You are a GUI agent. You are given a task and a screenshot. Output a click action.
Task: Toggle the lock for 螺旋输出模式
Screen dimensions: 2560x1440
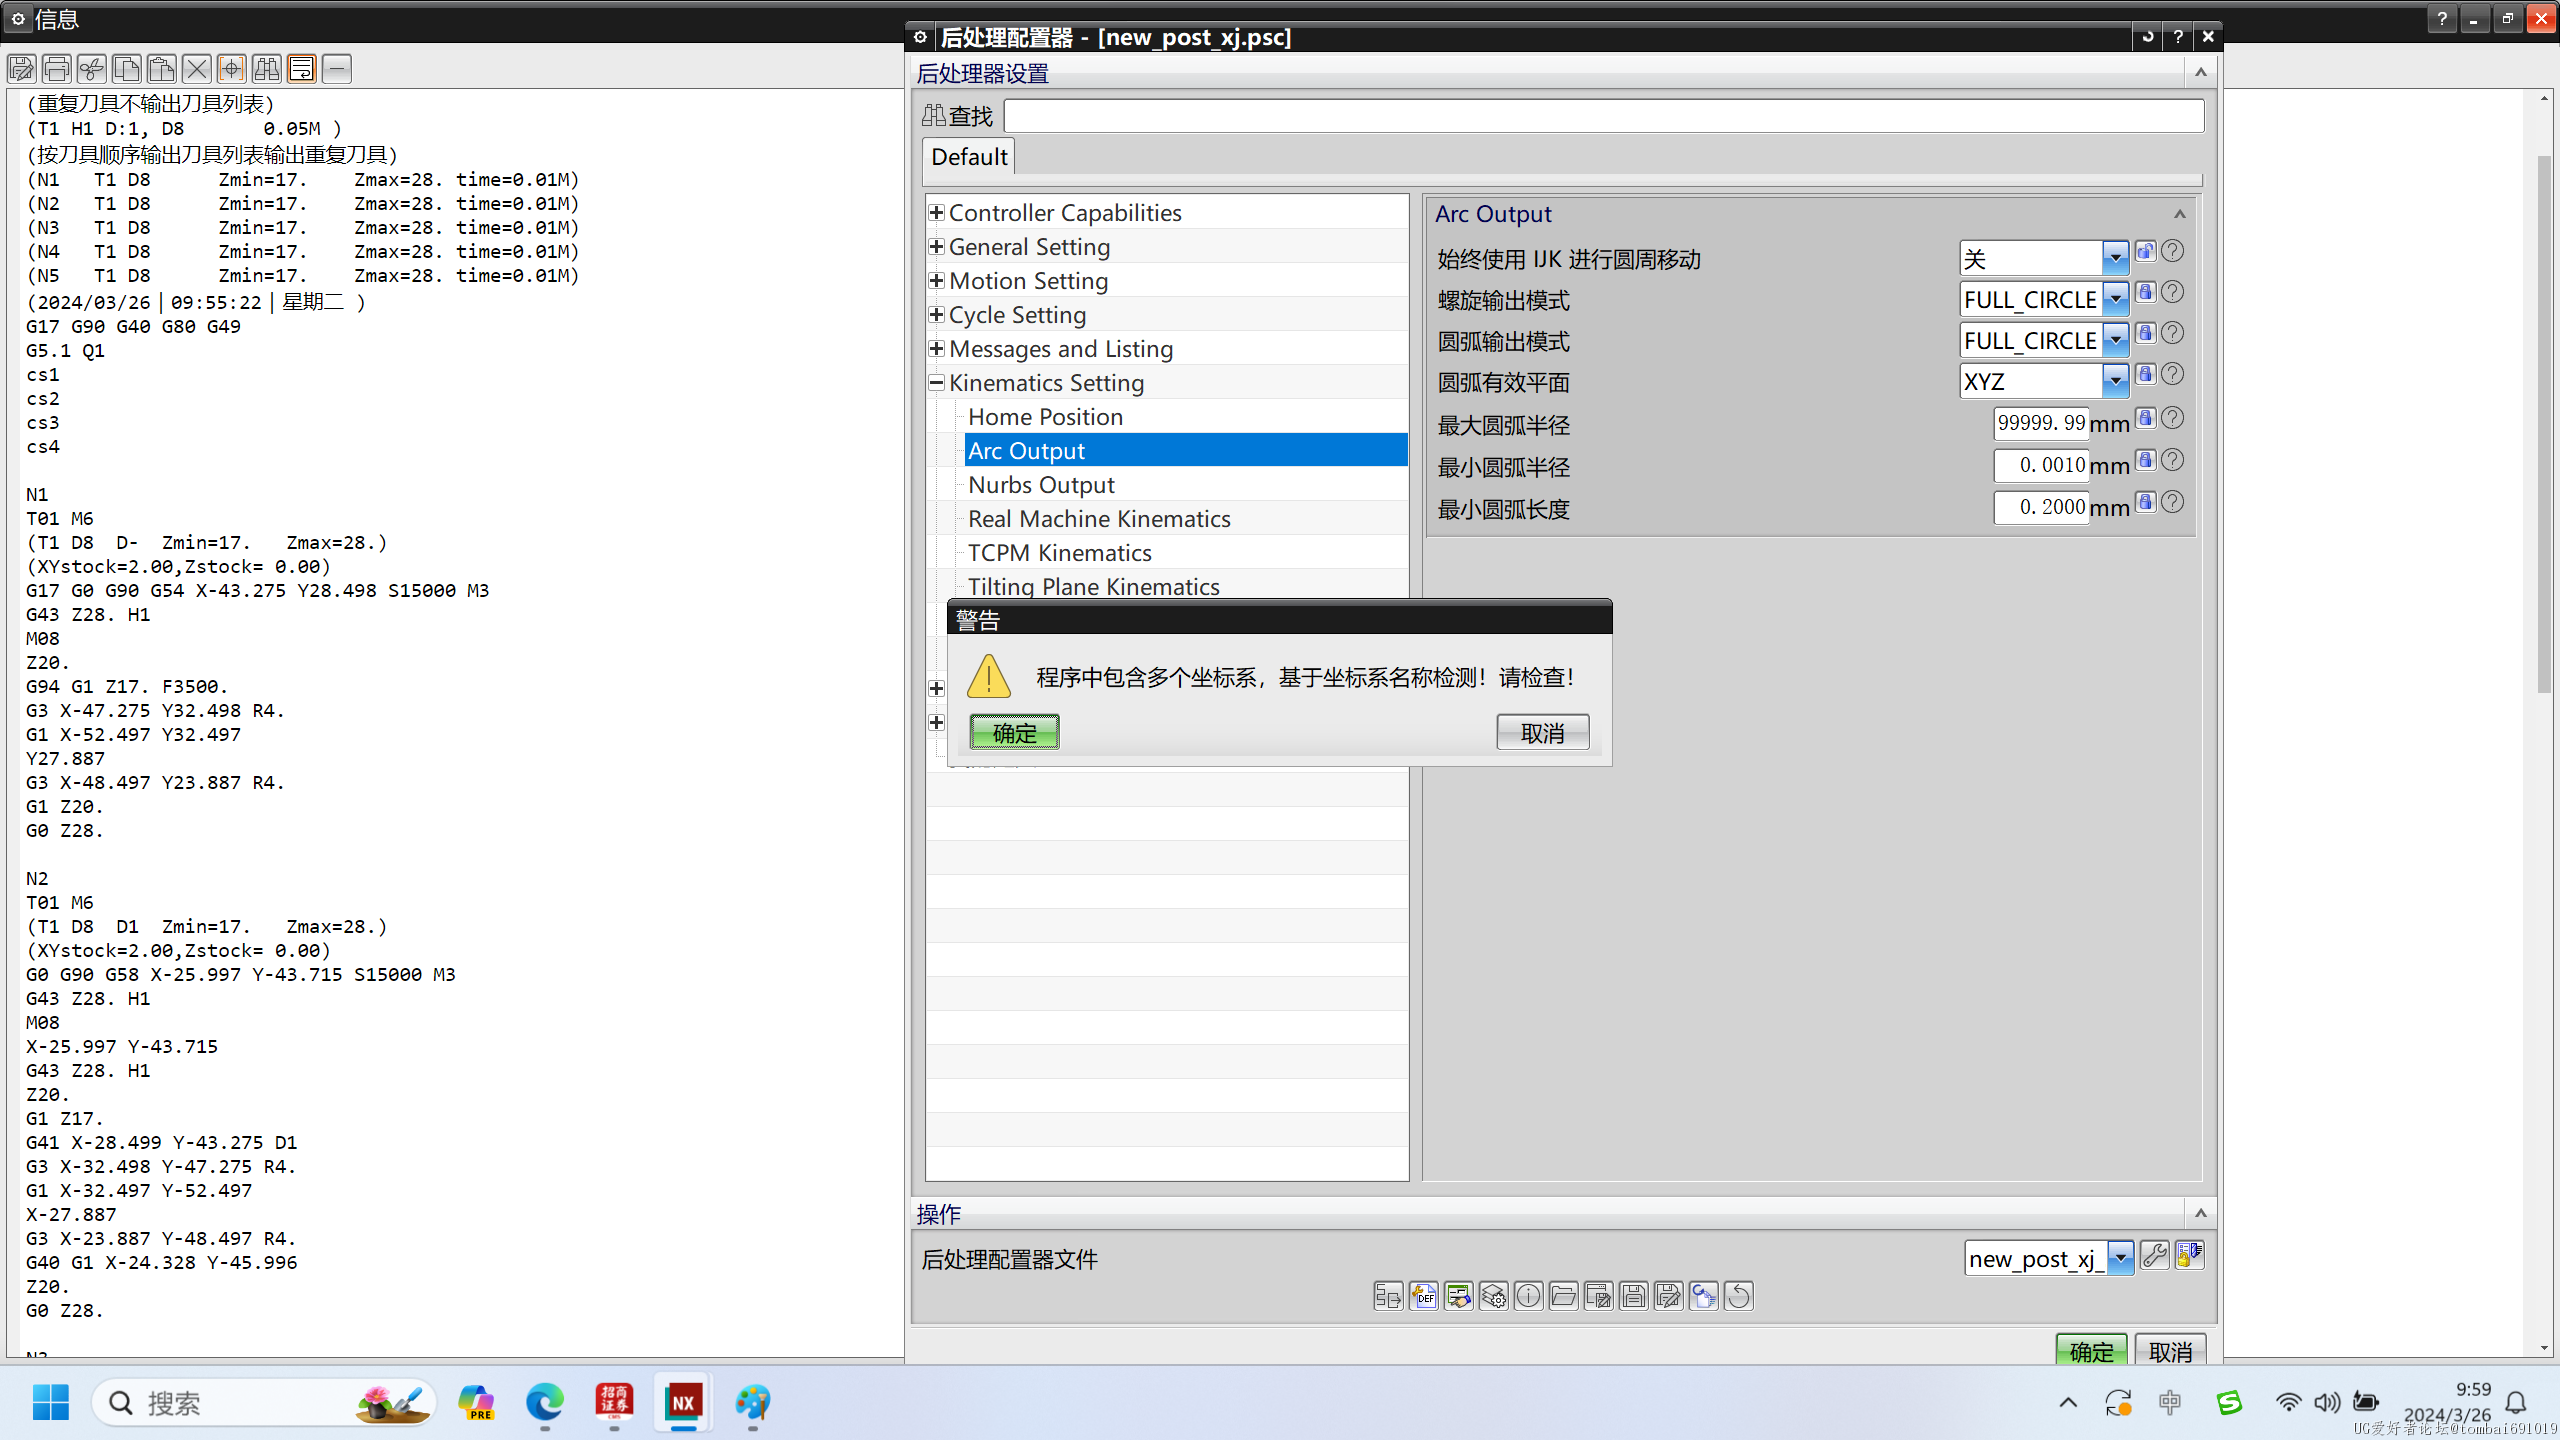coord(2145,292)
